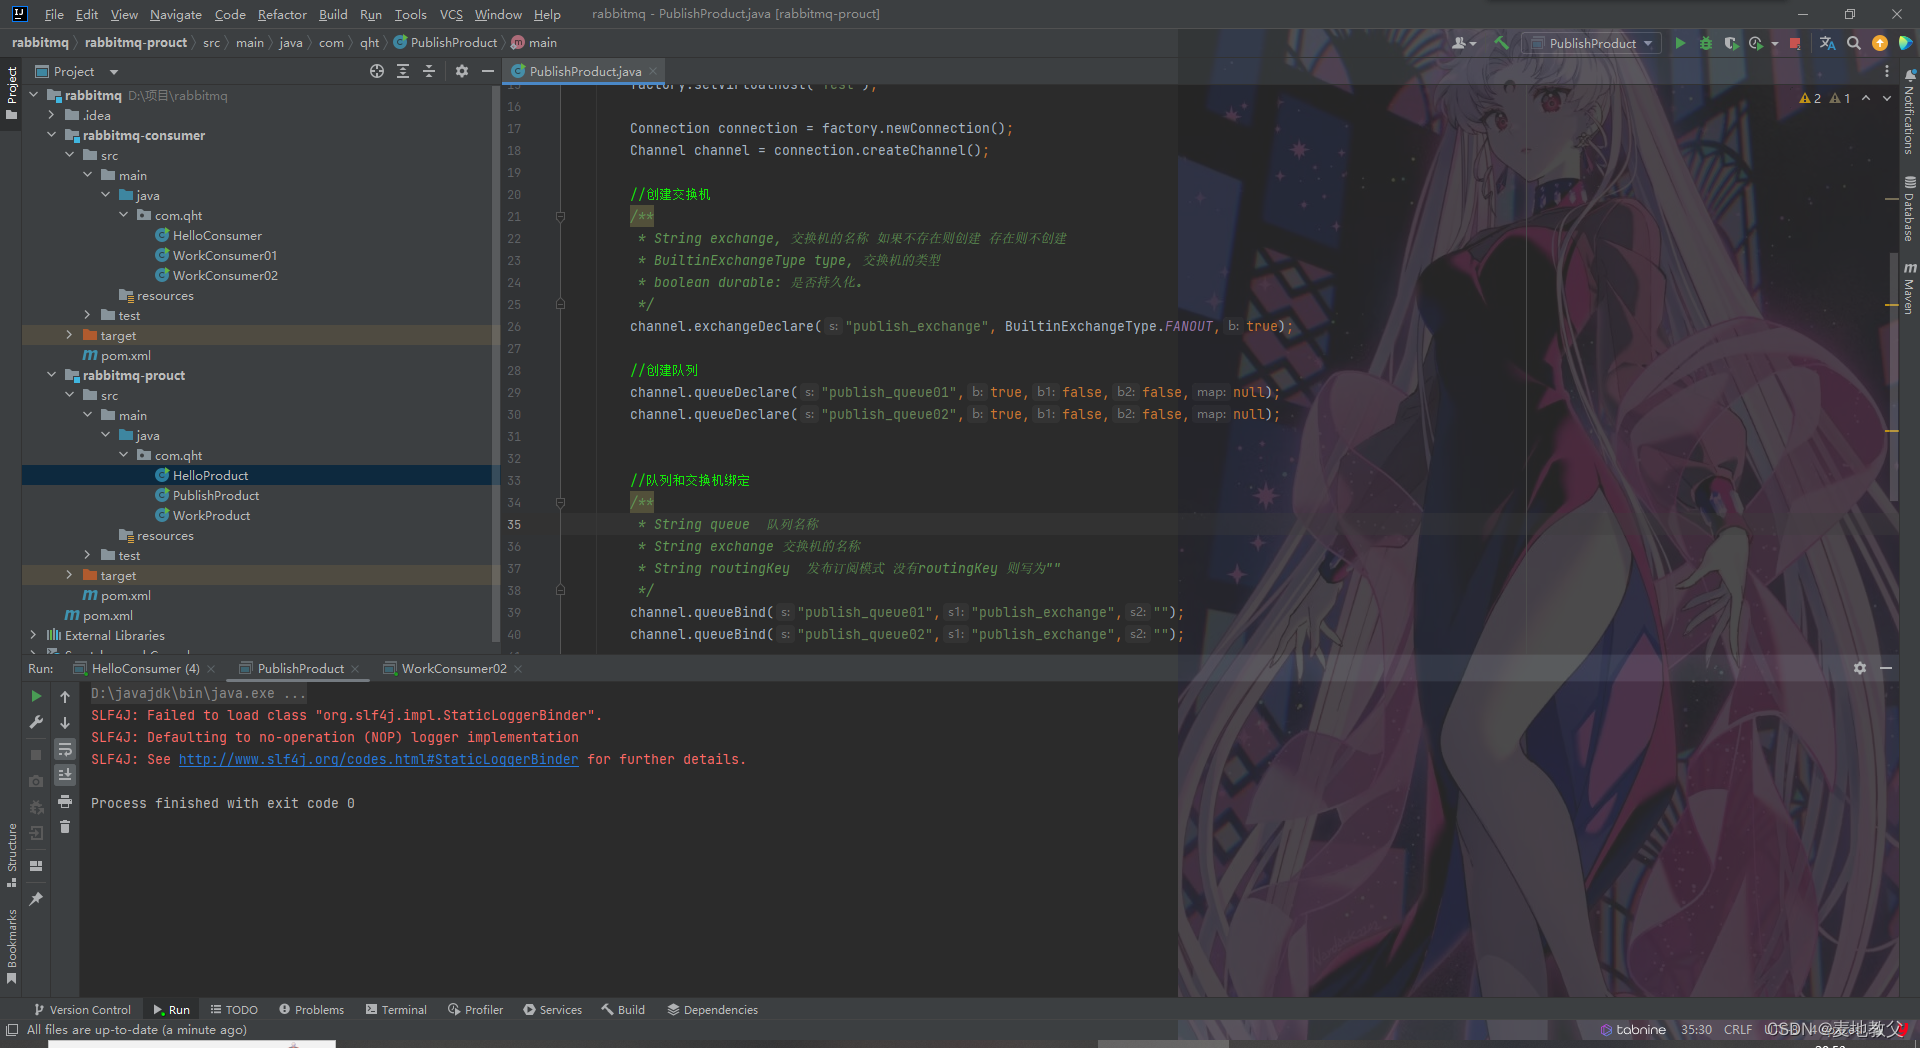Open the Problems tool window

[x=311, y=1010]
